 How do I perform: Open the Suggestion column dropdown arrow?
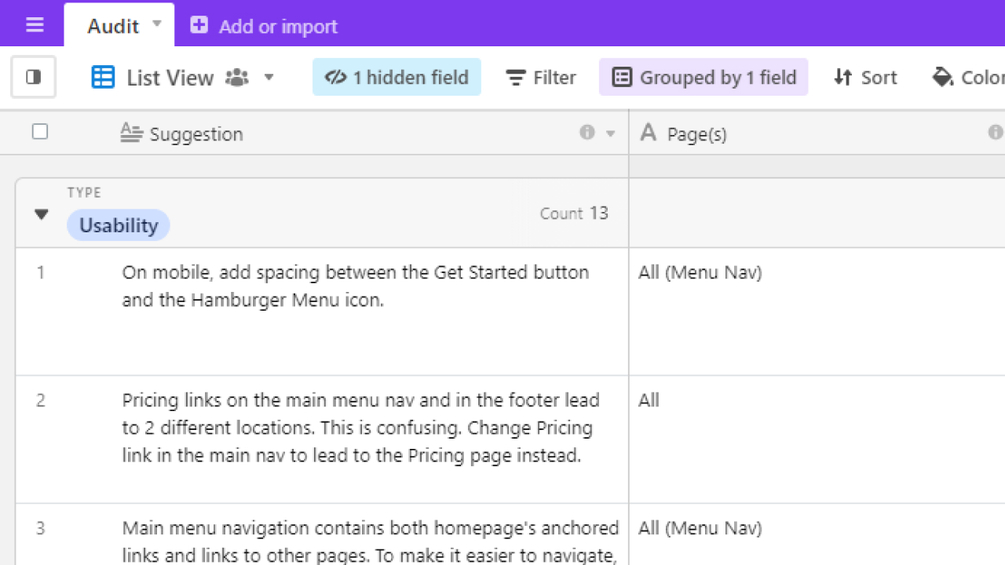click(x=610, y=133)
